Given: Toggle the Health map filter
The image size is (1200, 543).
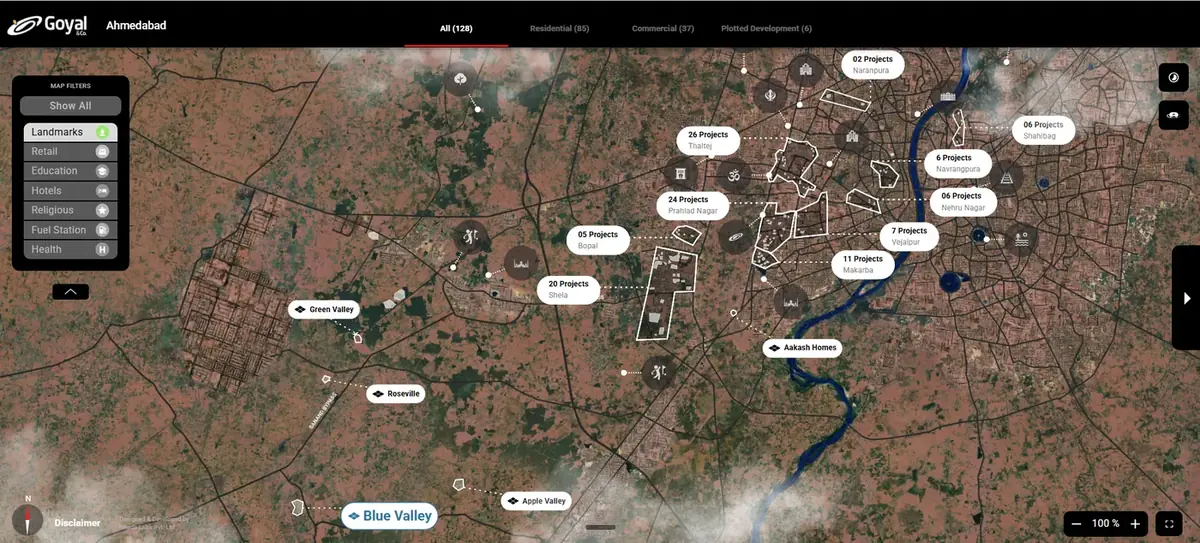Looking at the screenshot, I should pos(70,249).
